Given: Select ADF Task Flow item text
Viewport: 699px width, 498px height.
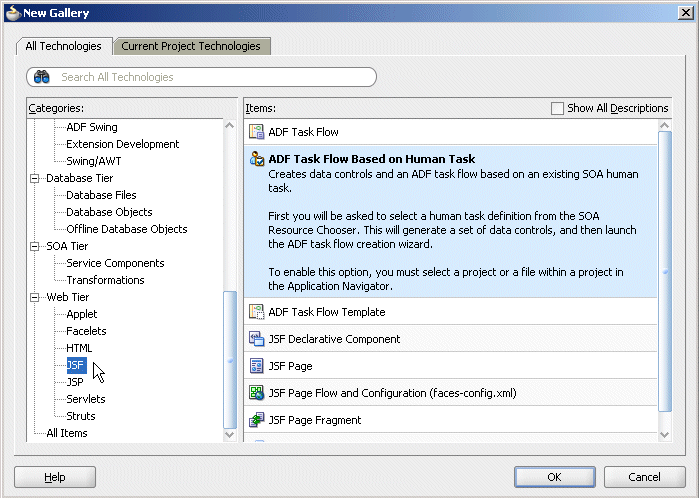Looking at the screenshot, I should coord(303,132).
